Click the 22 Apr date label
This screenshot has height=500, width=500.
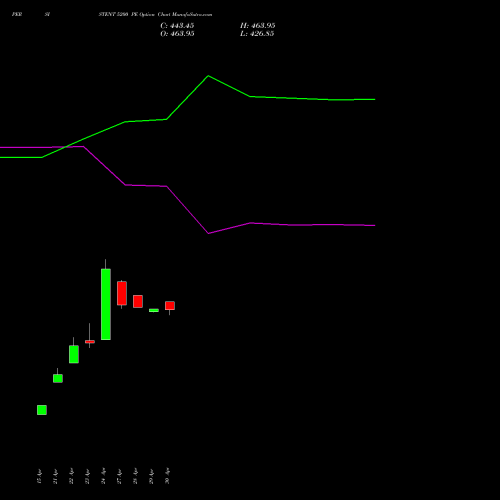[x=71, y=476]
